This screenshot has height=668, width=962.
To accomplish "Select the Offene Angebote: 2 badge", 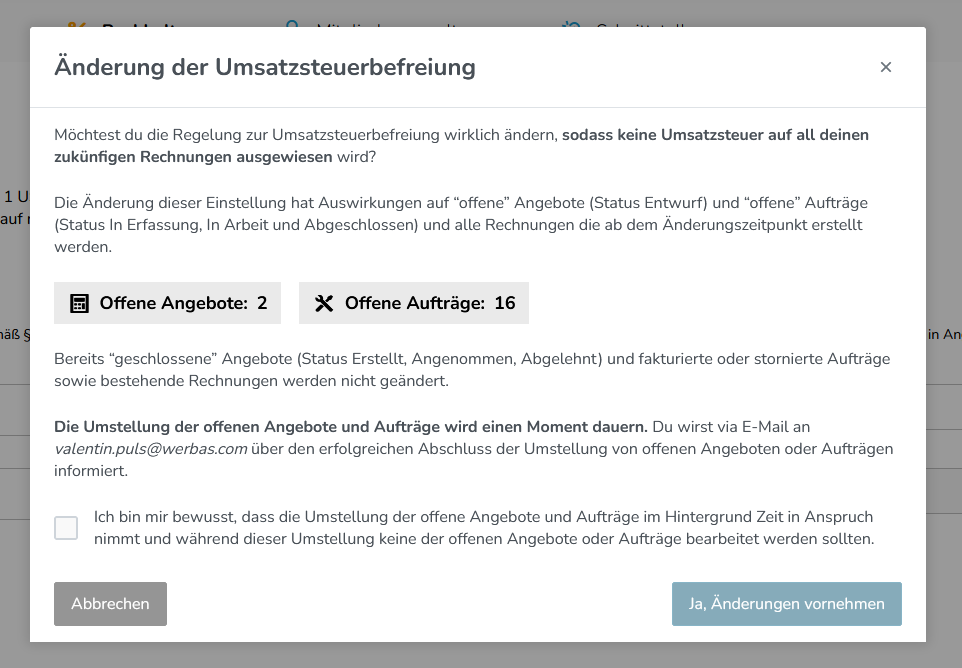I will (x=167, y=303).
